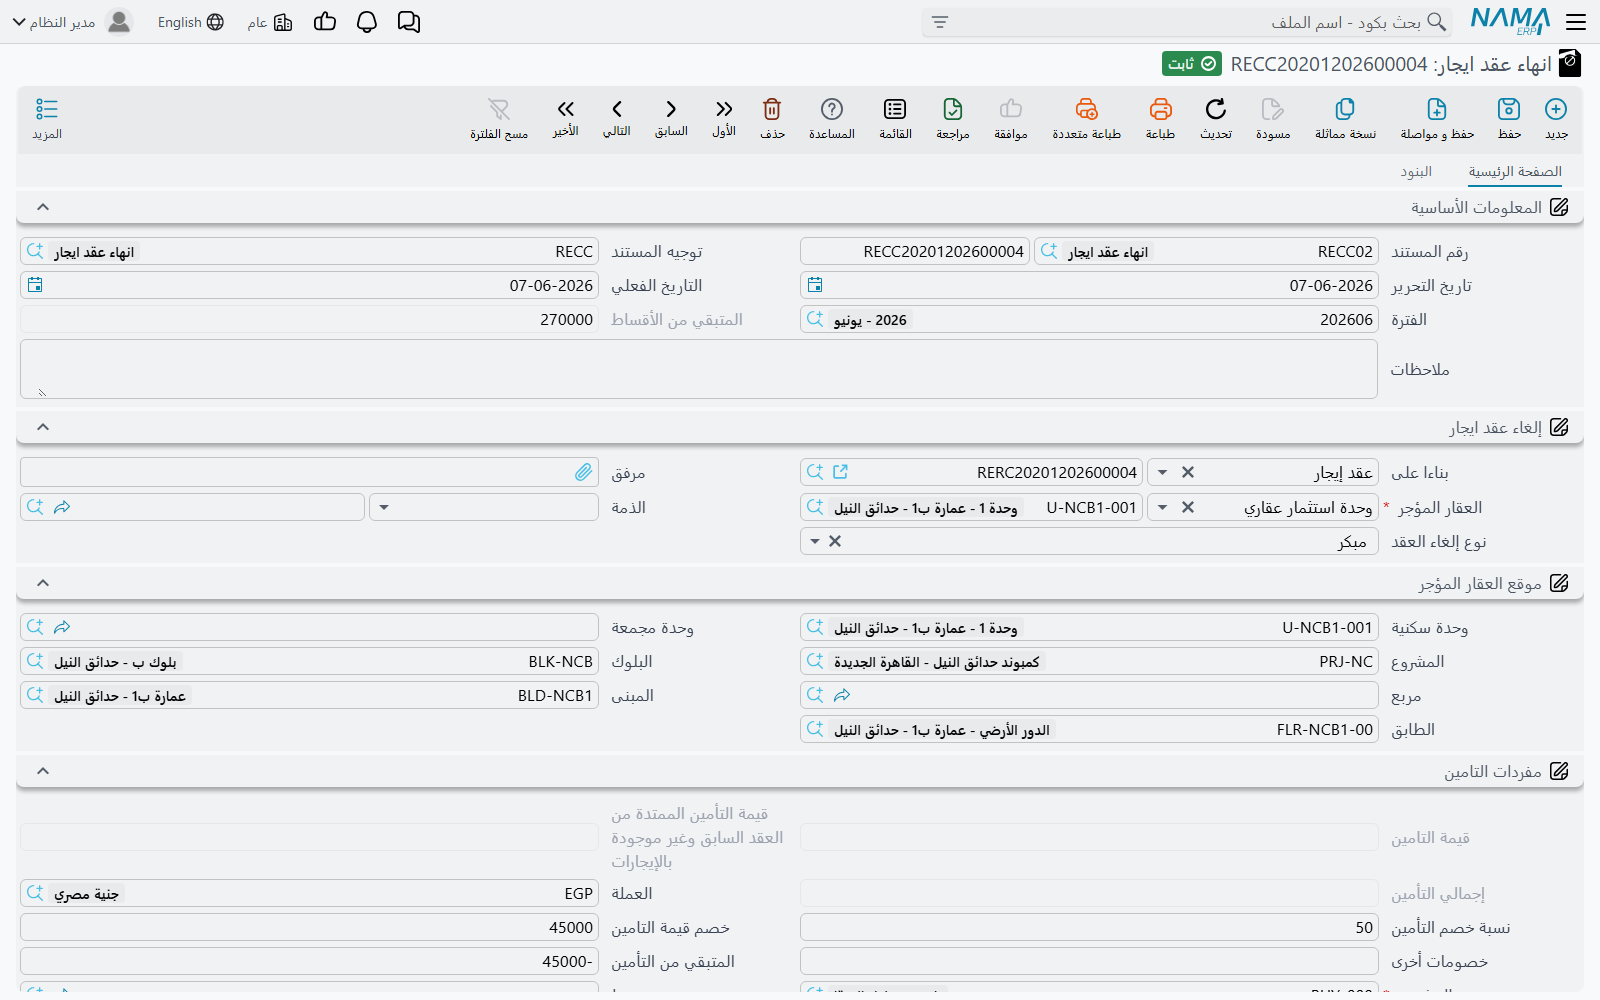This screenshot has width=1600, height=1000.
Task: Clear the مبكر cancellation type
Action: (x=835, y=542)
